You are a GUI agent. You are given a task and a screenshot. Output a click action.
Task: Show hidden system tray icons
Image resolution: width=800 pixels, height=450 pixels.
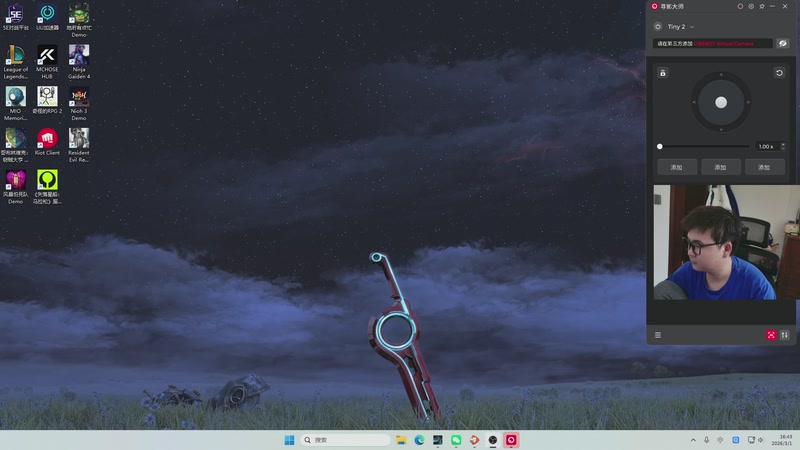(x=693, y=440)
